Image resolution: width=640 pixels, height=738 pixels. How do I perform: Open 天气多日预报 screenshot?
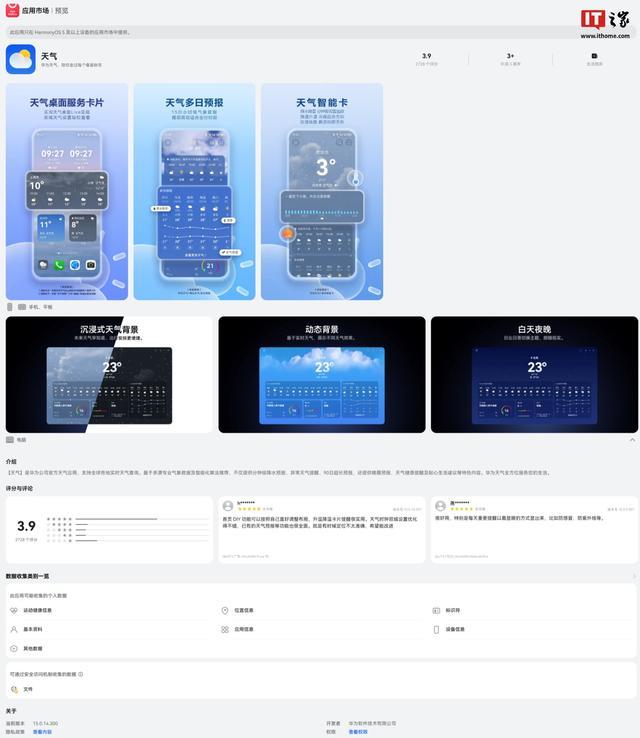coord(194,192)
